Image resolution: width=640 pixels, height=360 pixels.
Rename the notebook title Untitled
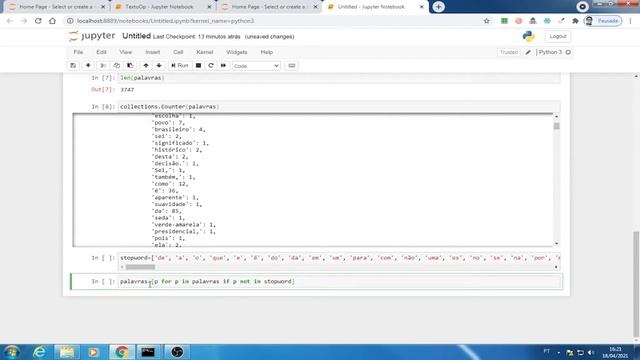coord(136,36)
